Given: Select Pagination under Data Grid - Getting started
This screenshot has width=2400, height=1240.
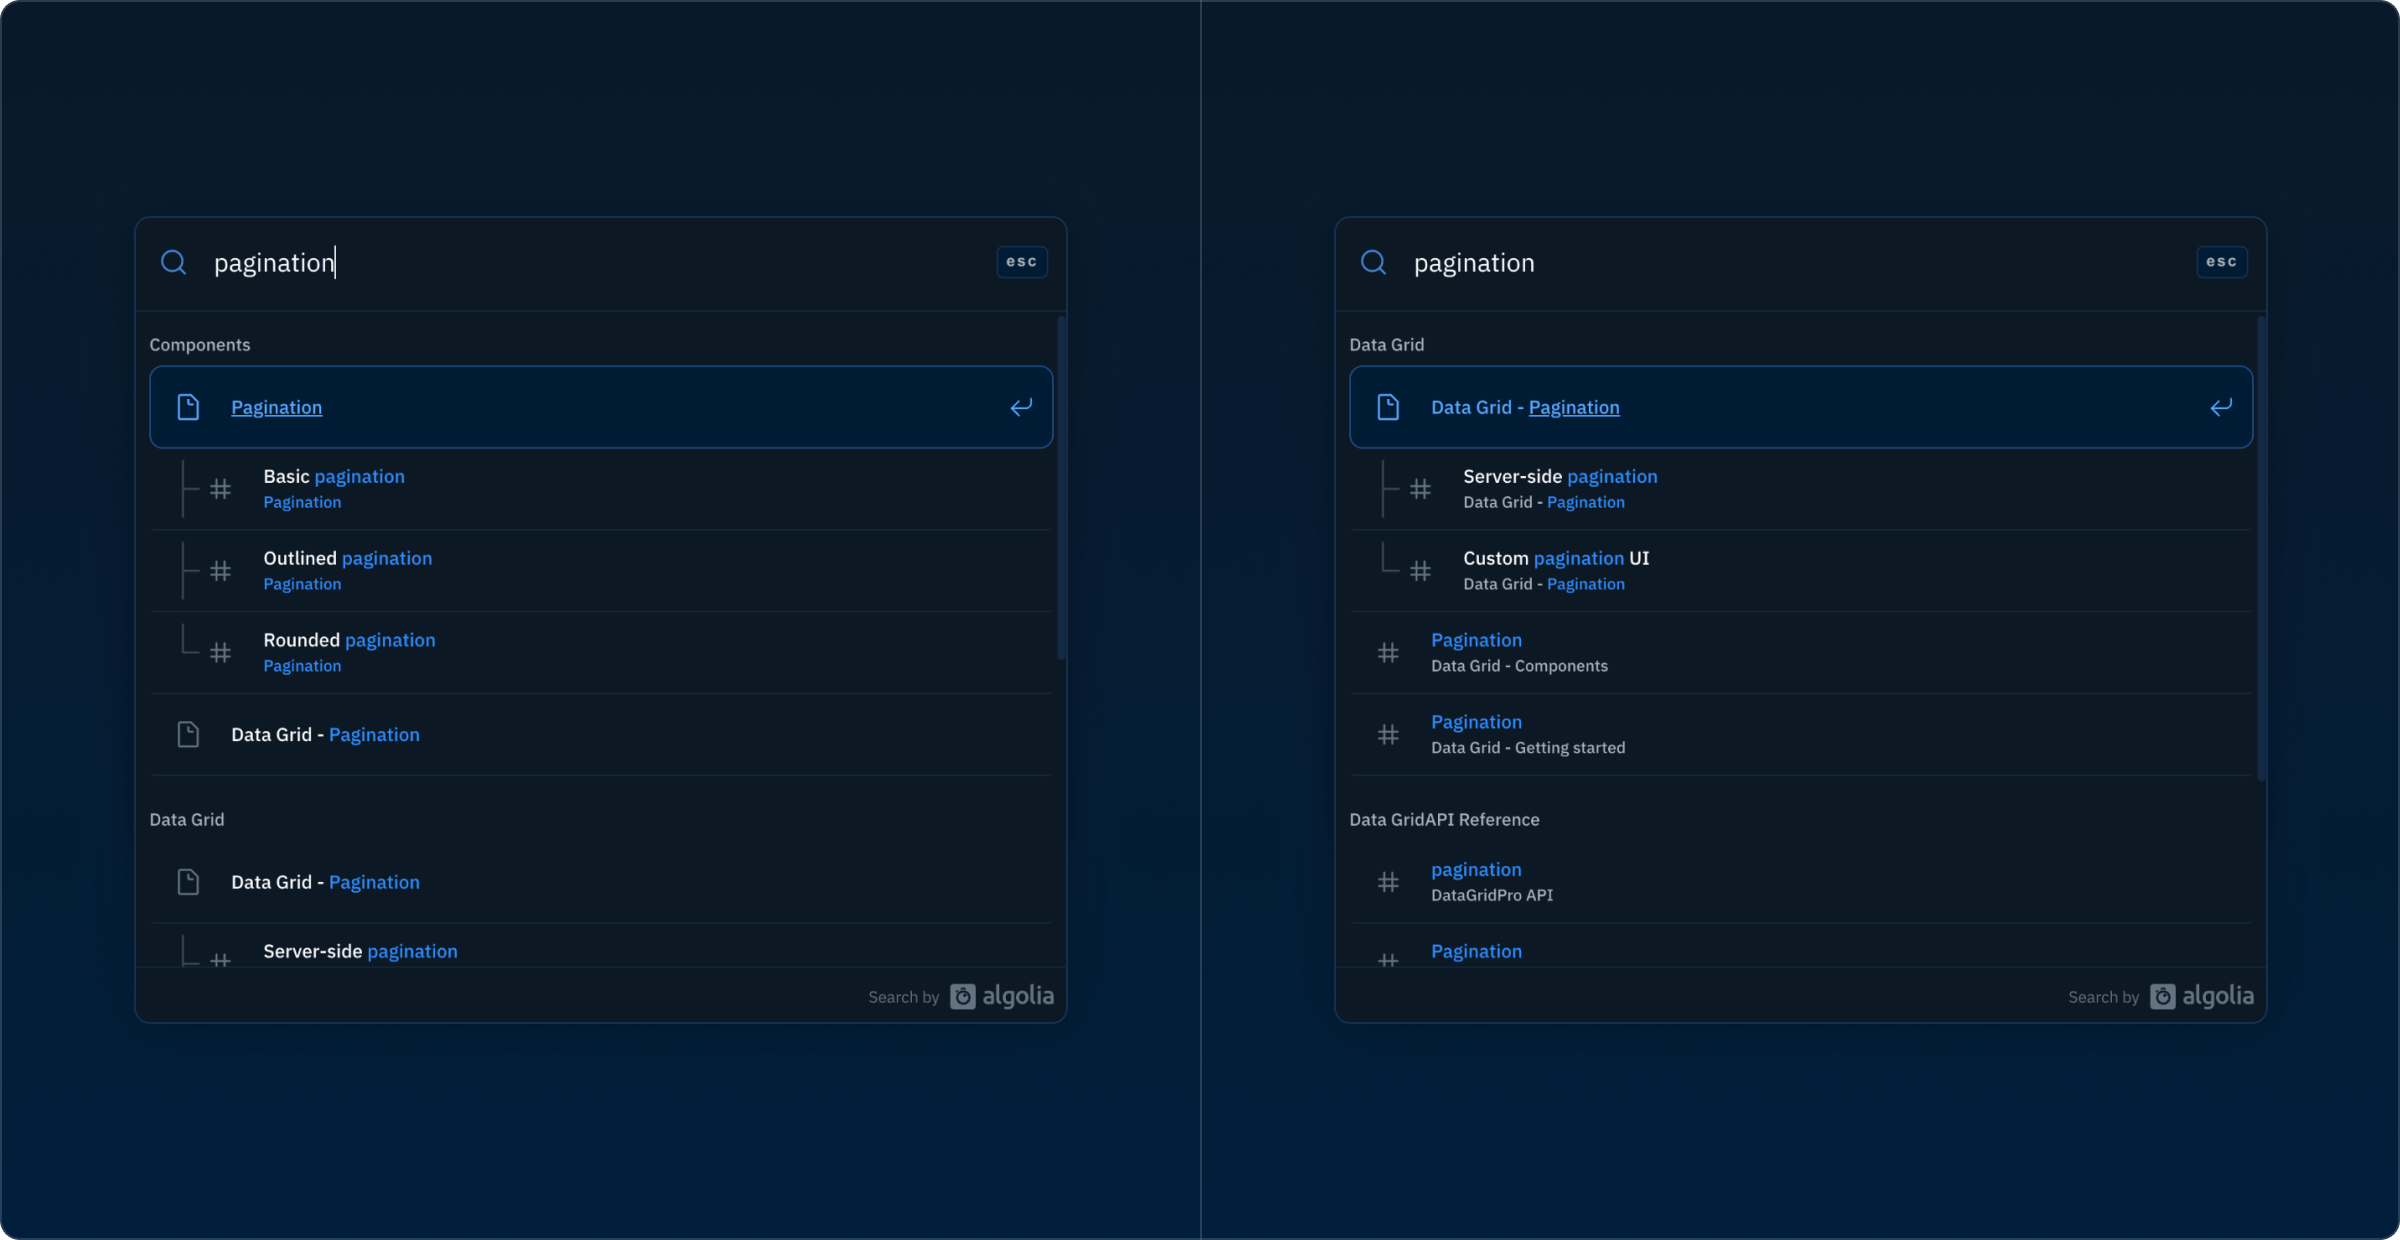Looking at the screenshot, I should (x=1476, y=721).
